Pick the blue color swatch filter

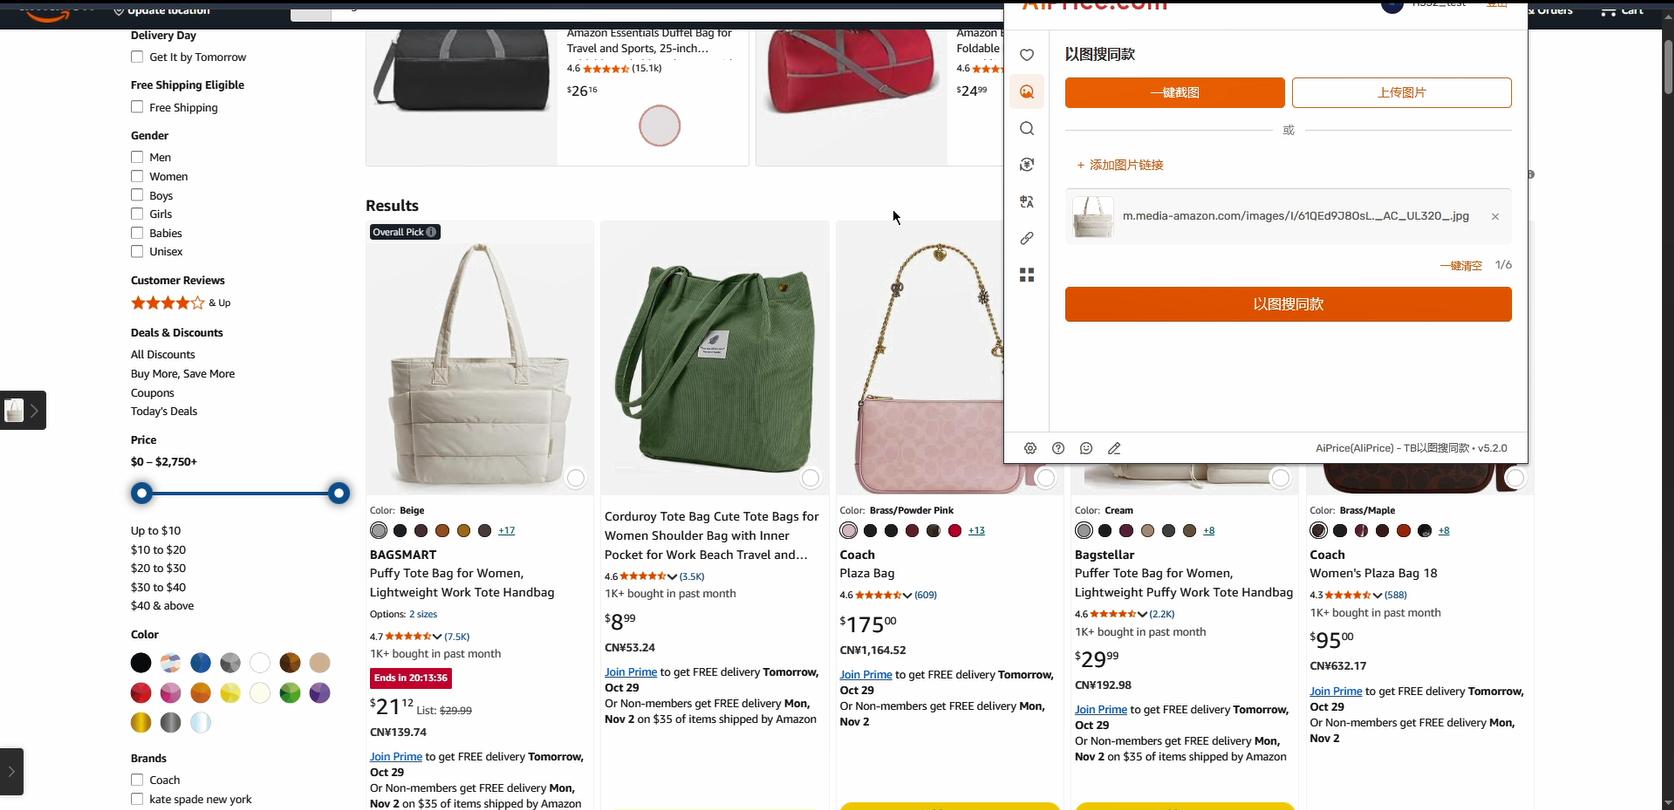click(x=201, y=663)
